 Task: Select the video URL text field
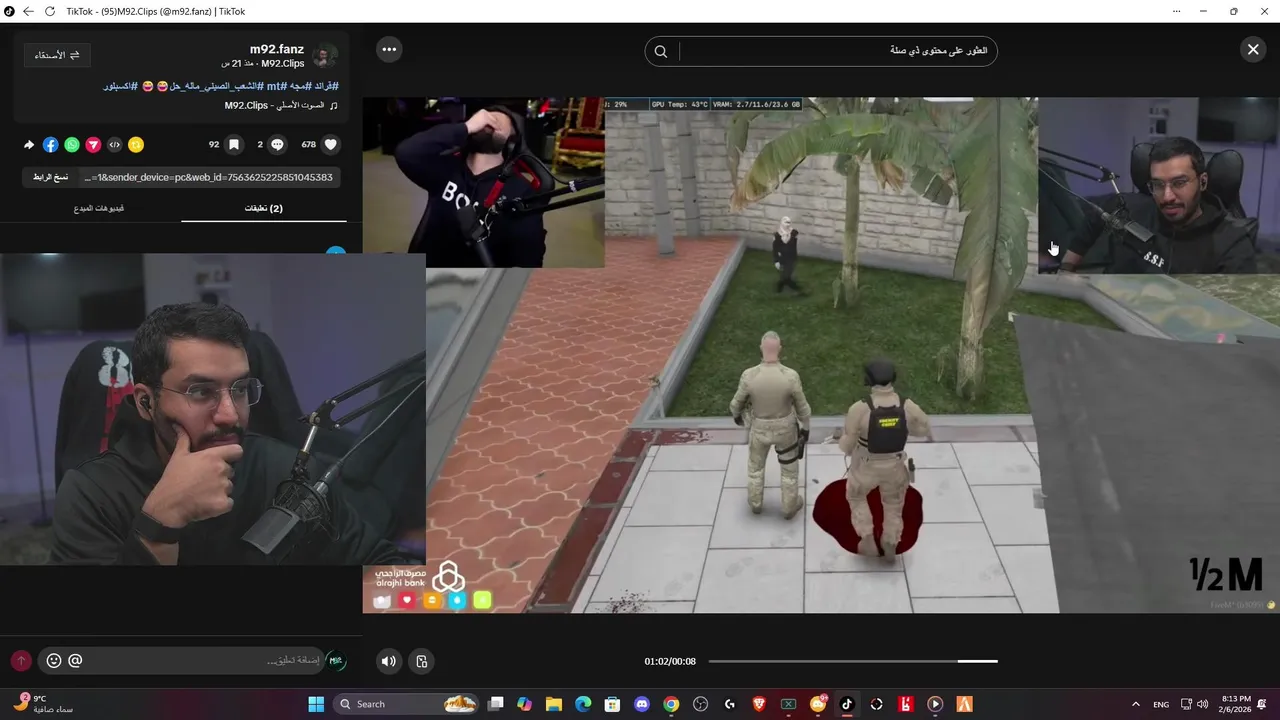click(x=208, y=177)
